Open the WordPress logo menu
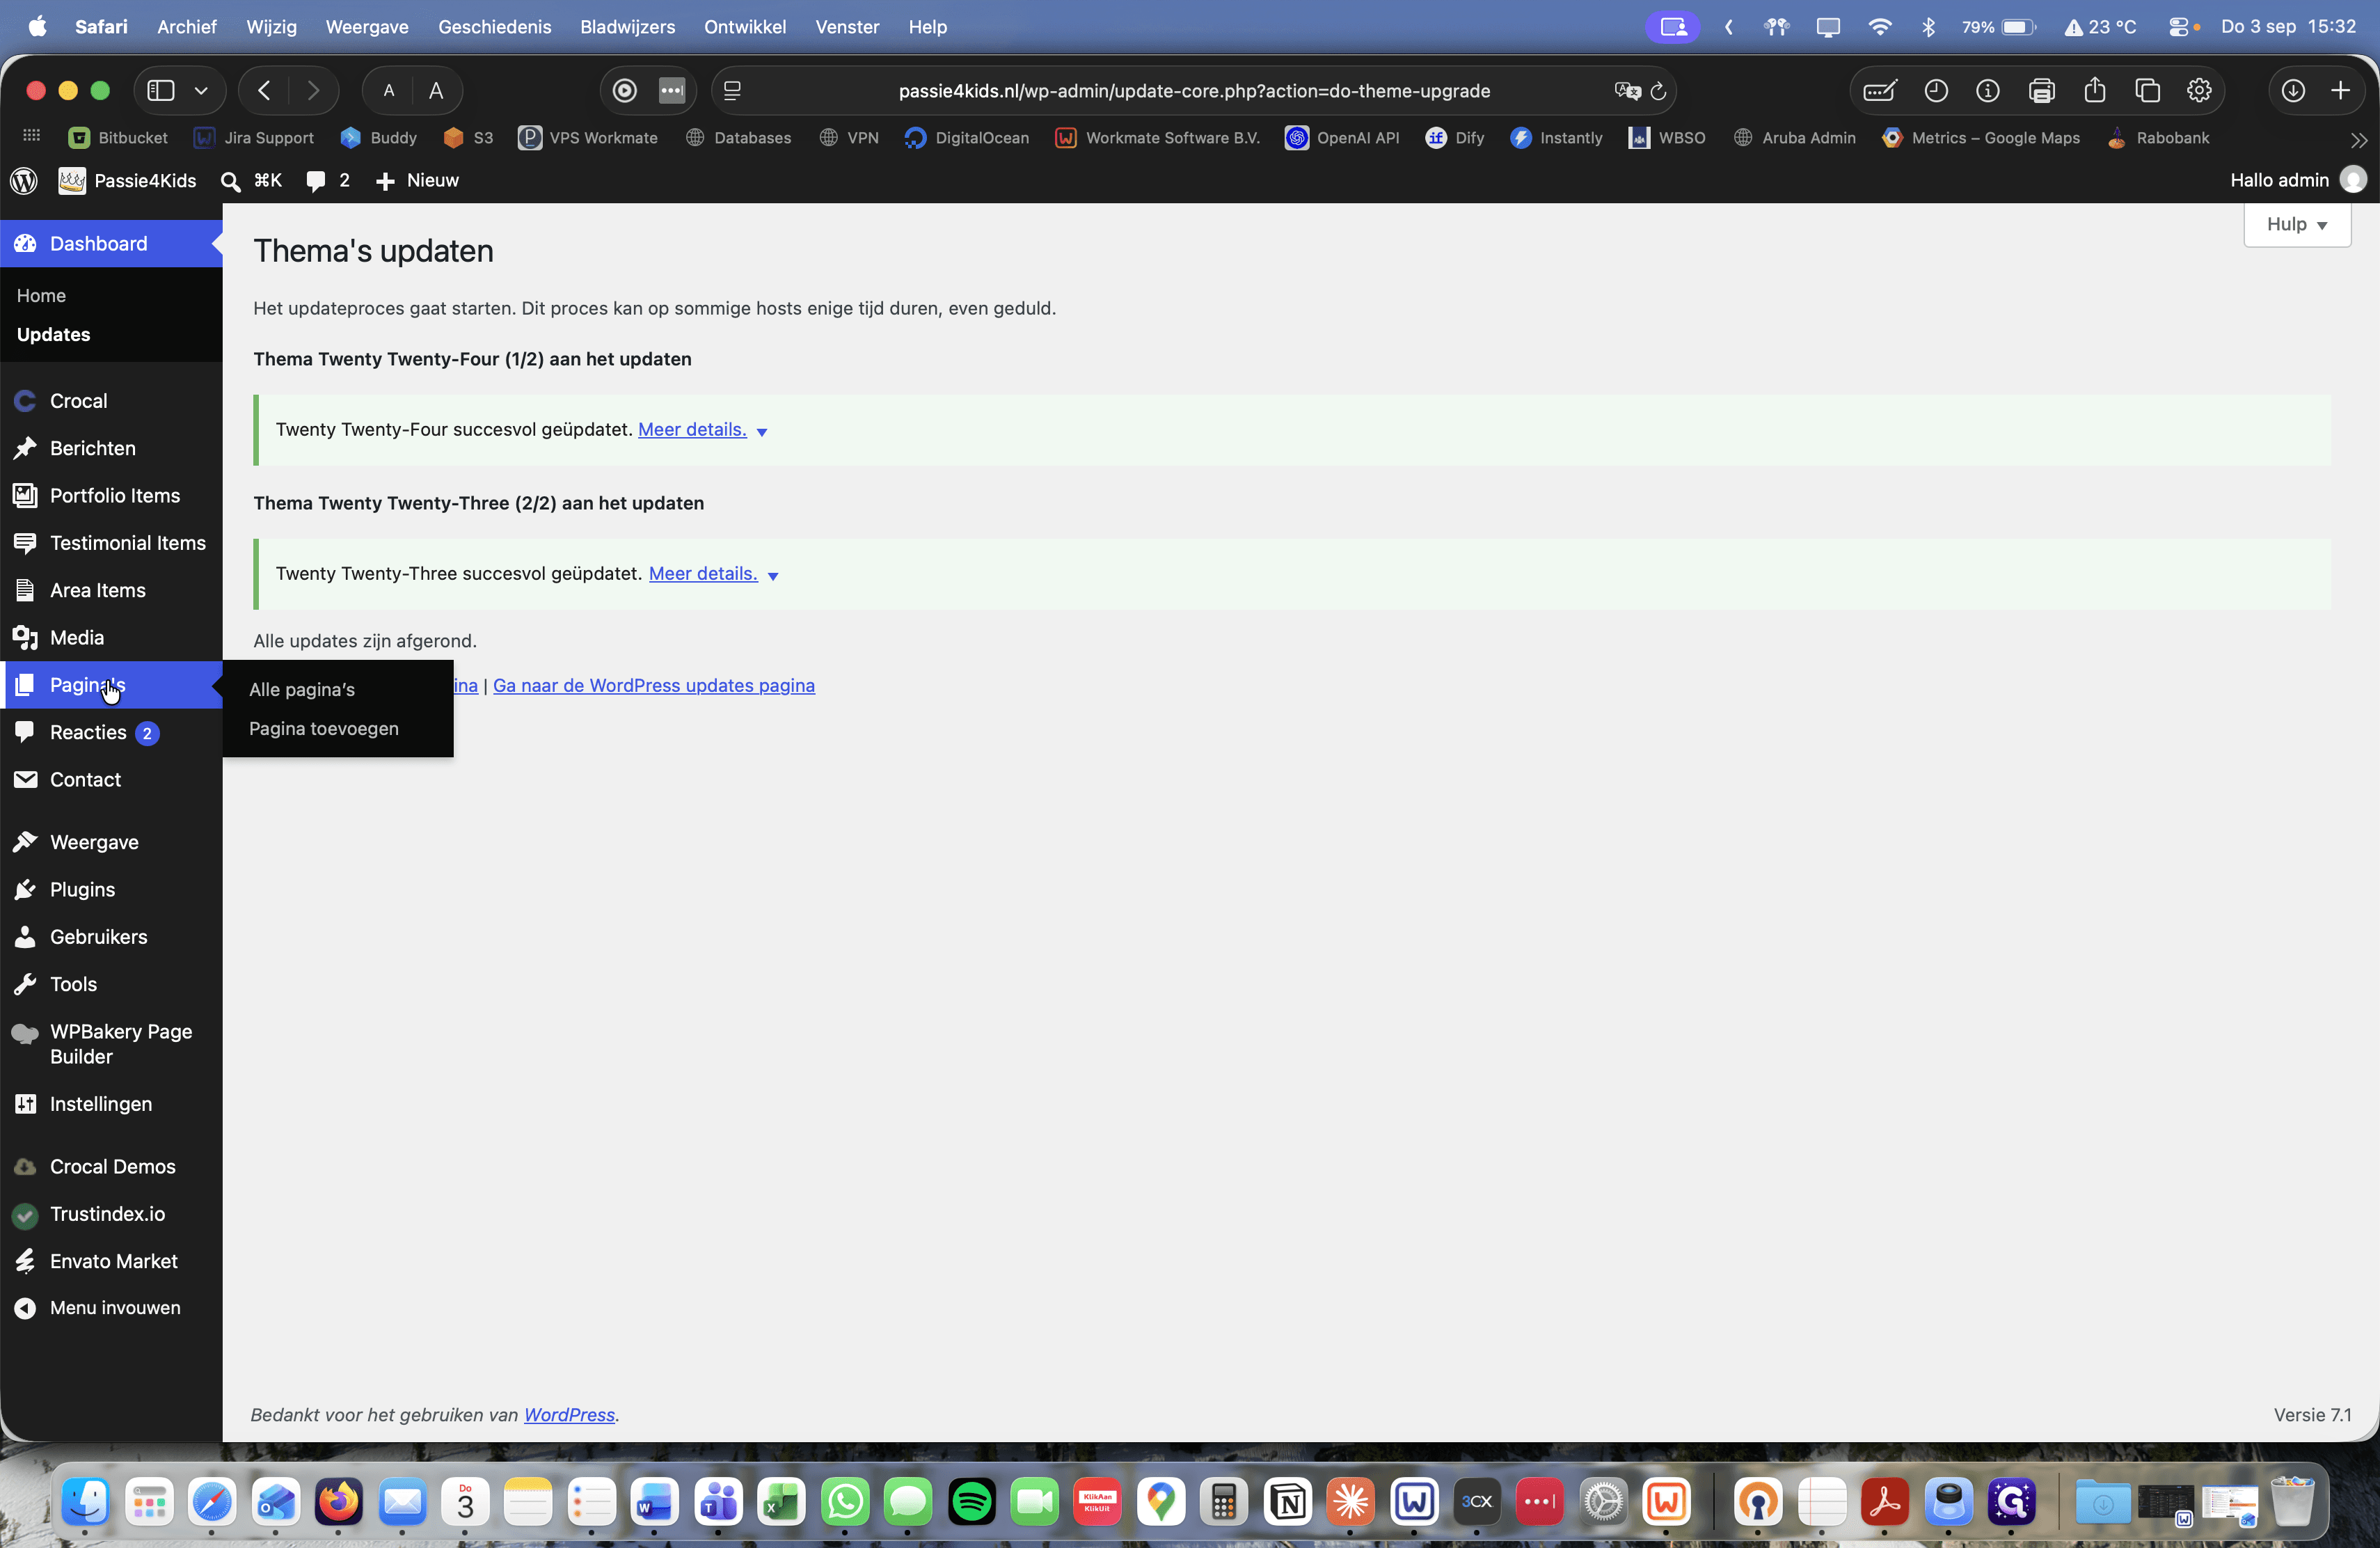 pyautogui.click(x=24, y=180)
